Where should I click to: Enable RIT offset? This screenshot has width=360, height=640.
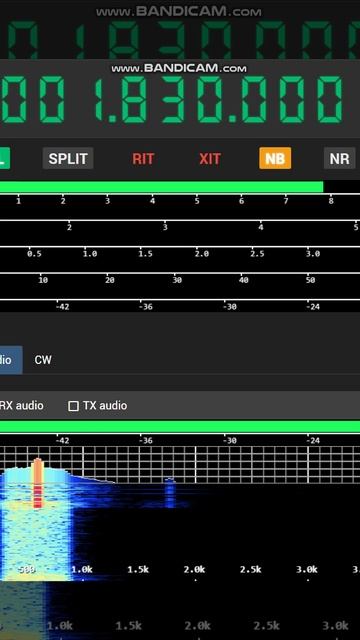tap(143, 158)
